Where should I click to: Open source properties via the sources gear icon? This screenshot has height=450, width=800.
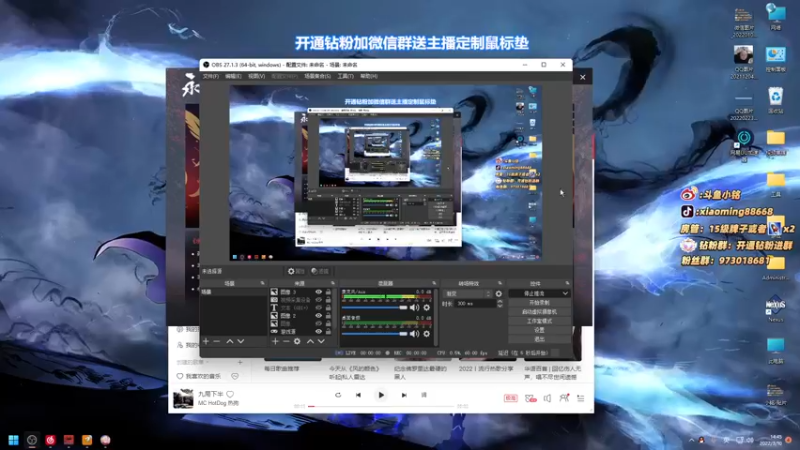[297, 341]
